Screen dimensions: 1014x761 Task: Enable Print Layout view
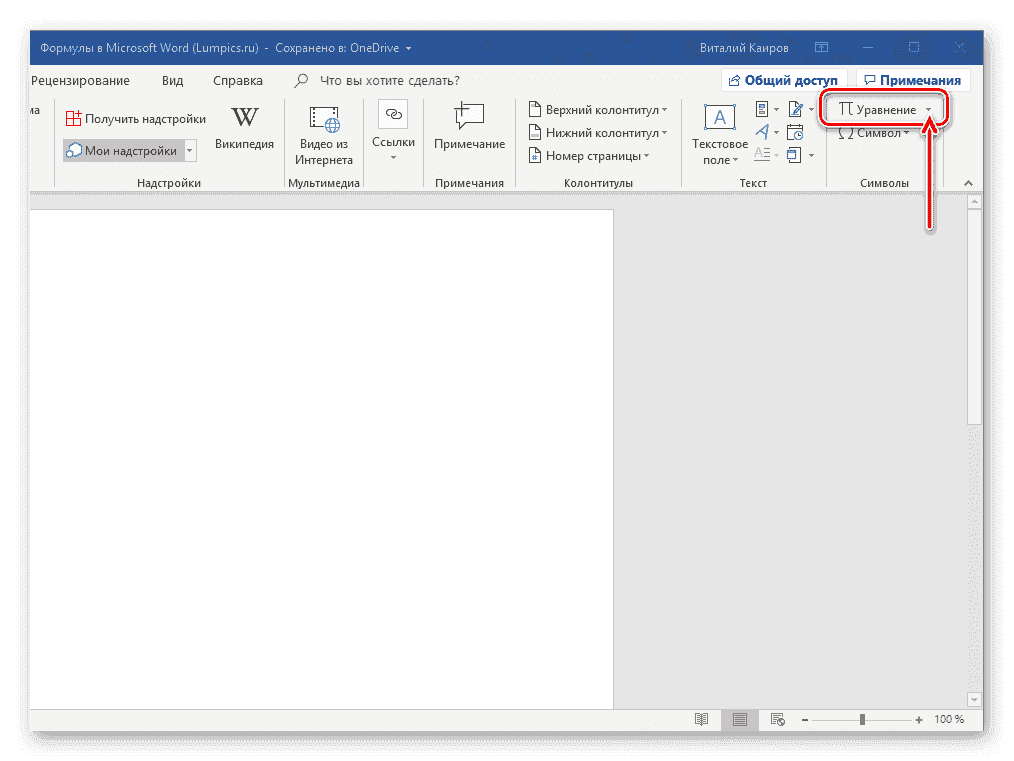tap(739, 719)
